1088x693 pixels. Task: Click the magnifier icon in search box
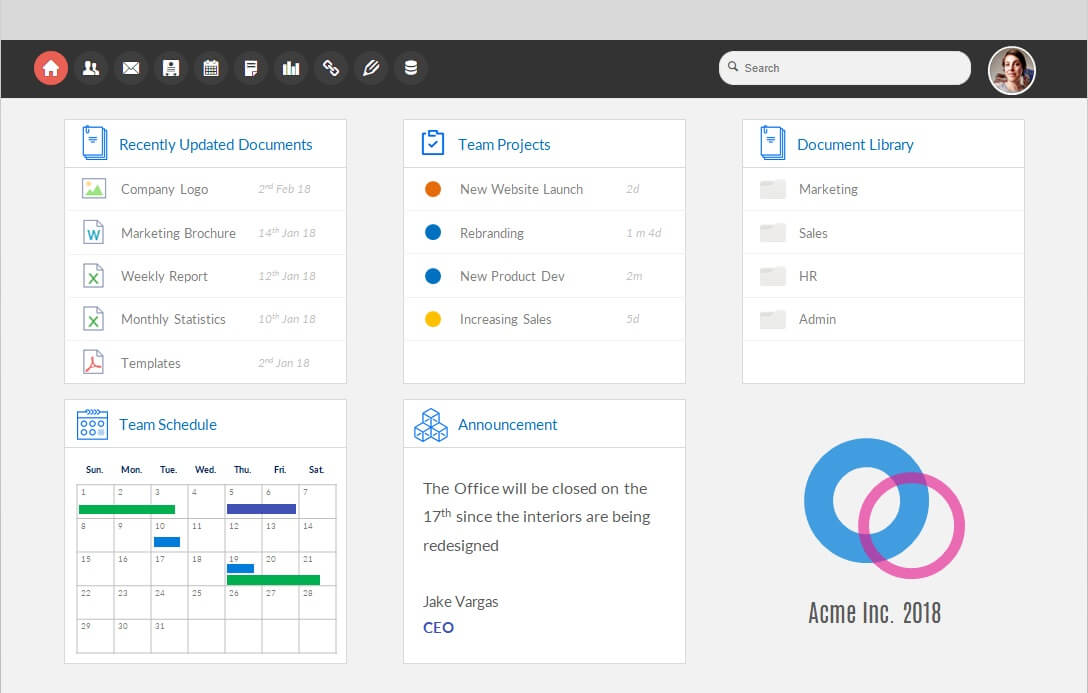coord(733,67)
